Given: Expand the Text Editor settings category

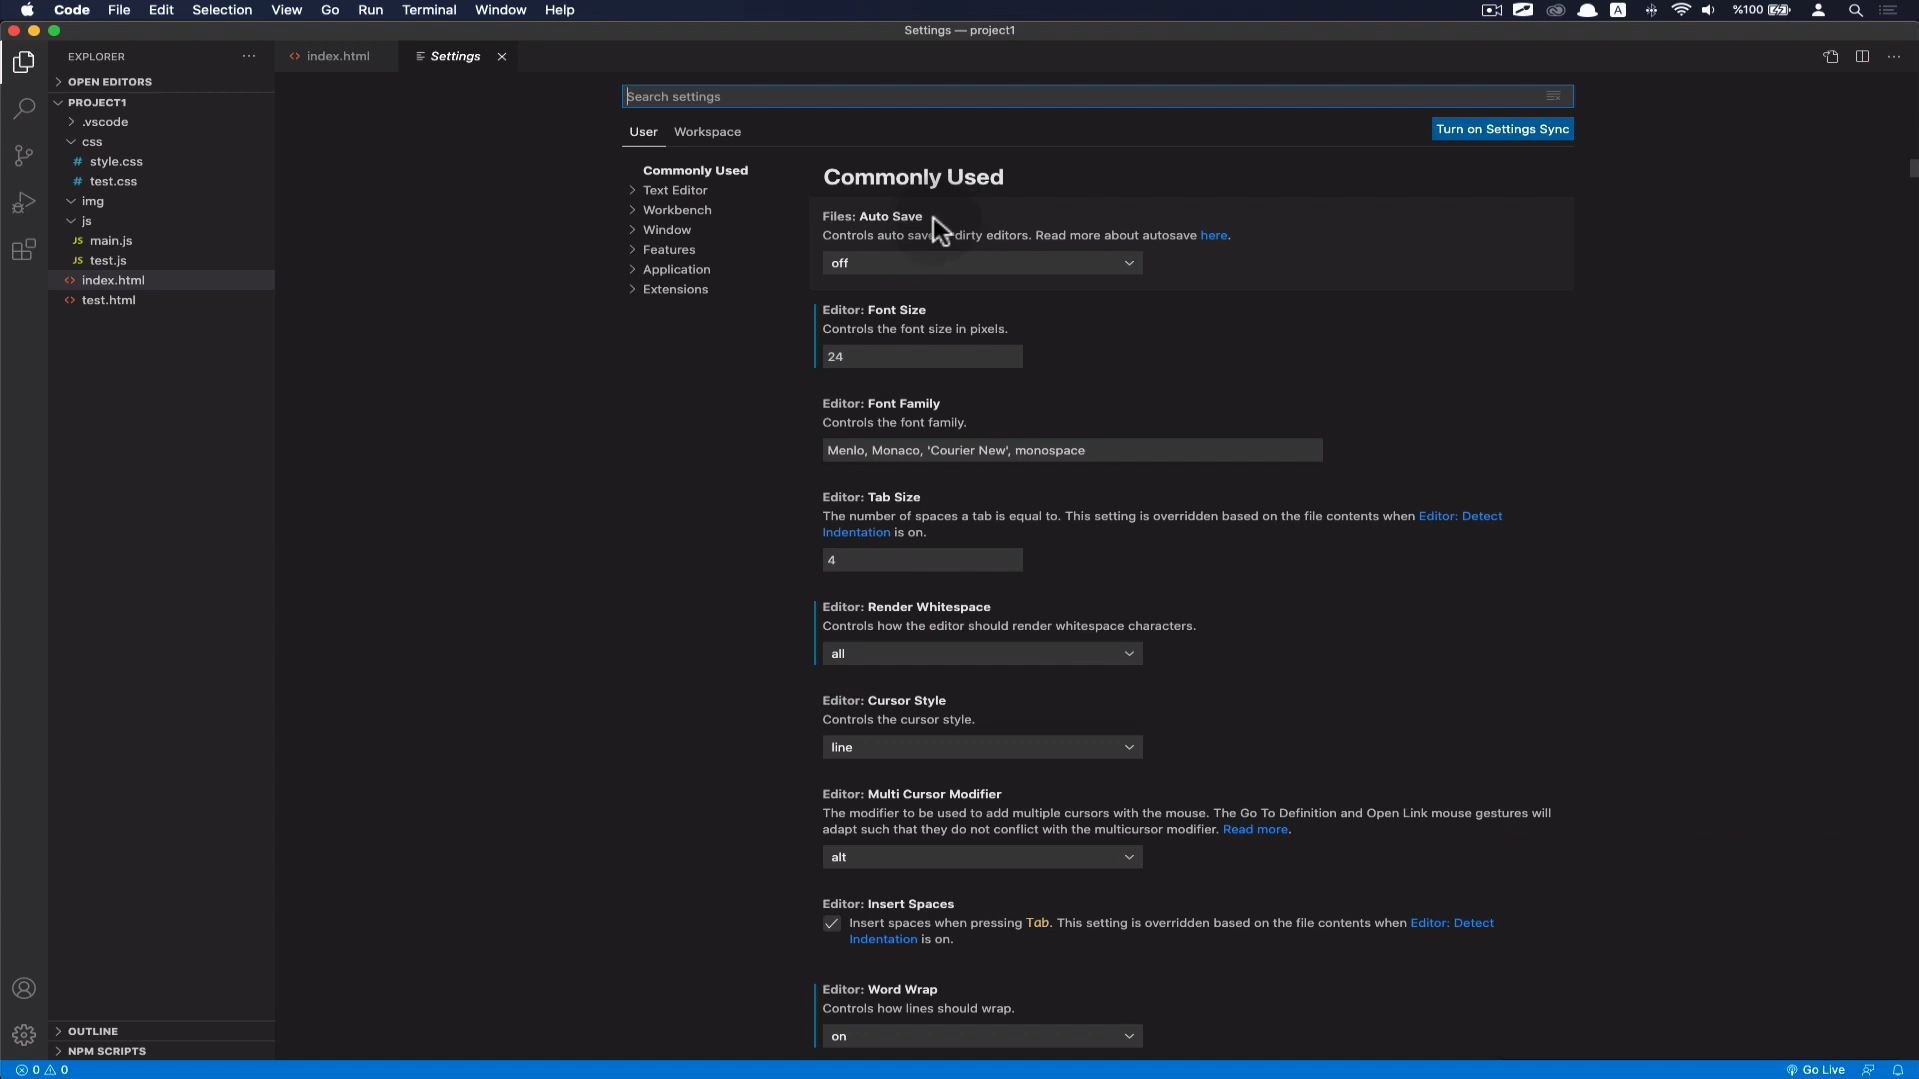Looking at the screenshot, I should [x=675, y=190].
